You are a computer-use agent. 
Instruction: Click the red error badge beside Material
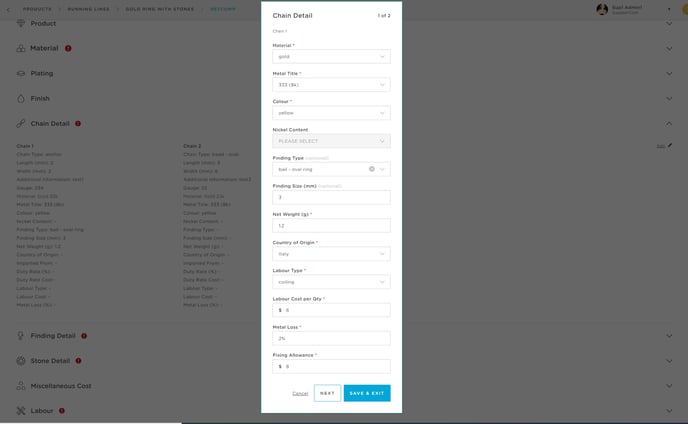pos(68,48)
